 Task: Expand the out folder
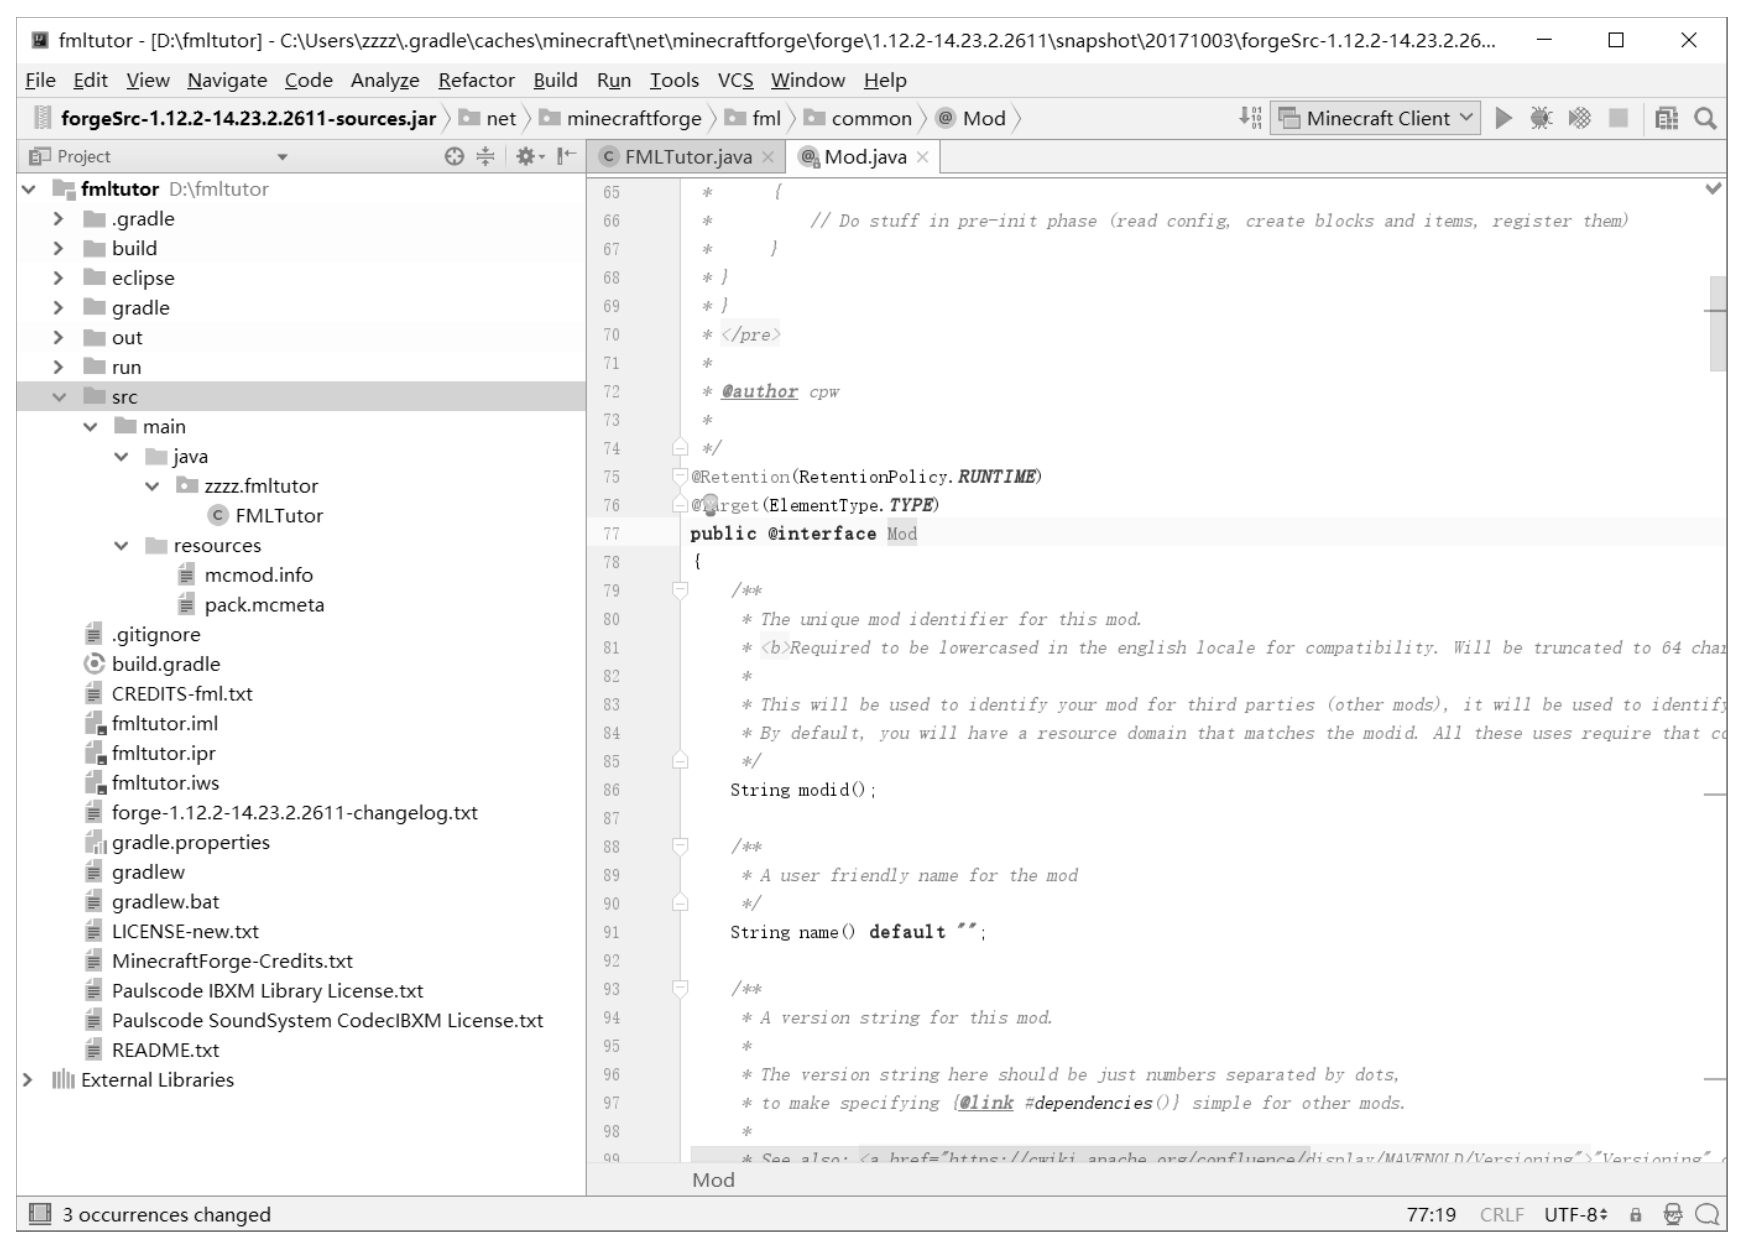(x=58, y=338)
